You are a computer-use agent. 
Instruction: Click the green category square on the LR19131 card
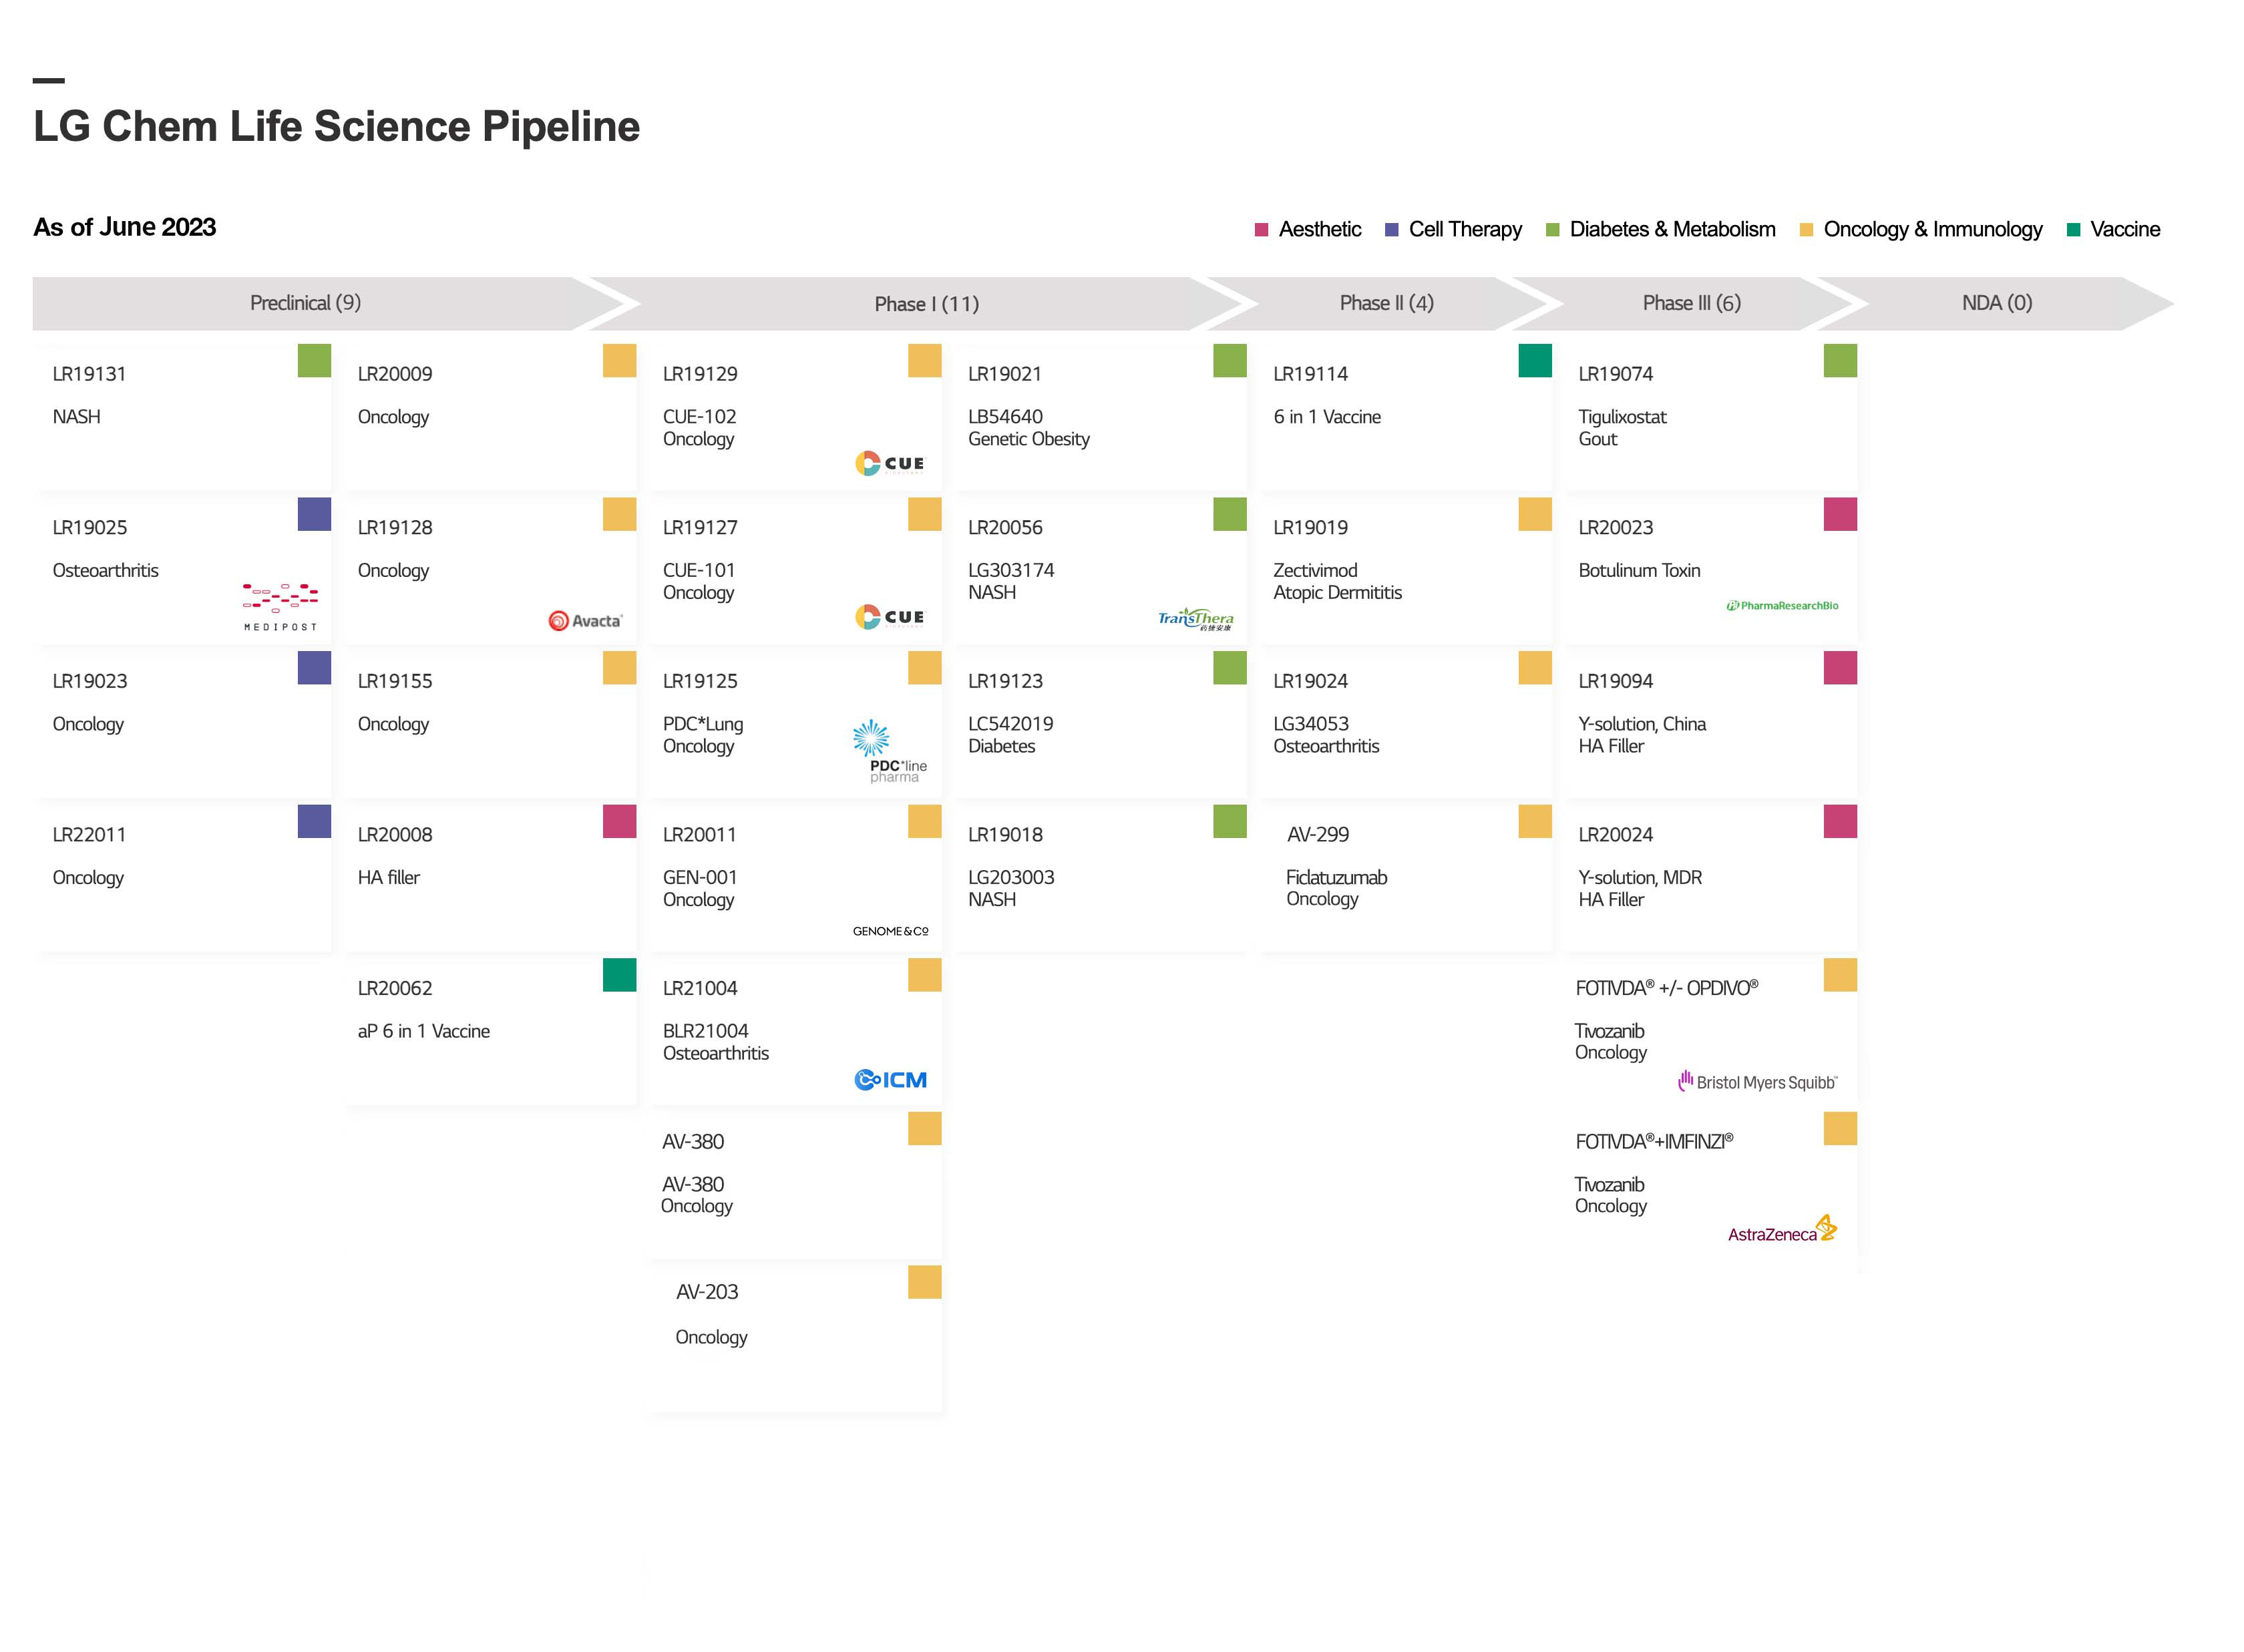click(314, 361)
